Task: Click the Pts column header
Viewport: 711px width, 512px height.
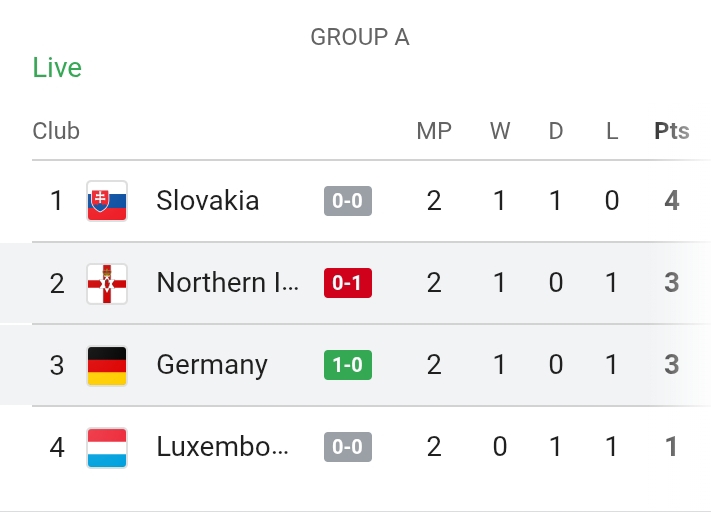Action: click(672, 131)
